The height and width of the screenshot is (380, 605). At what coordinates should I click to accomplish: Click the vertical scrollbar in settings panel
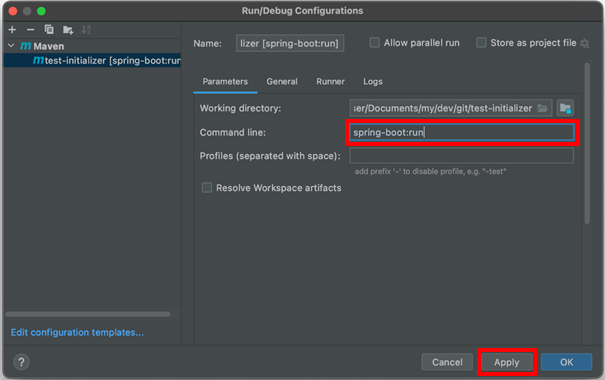(587, 144)
